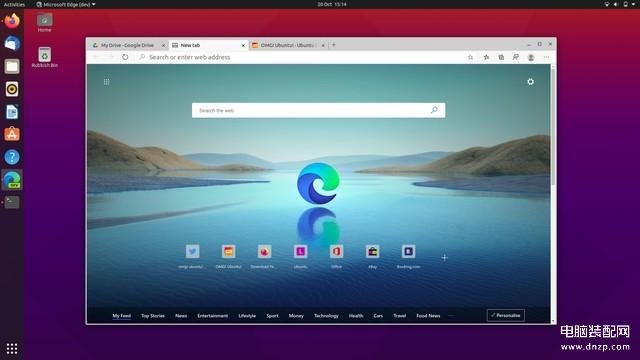Select the Lifestyle category
The image size is (640, 360).
247,316
